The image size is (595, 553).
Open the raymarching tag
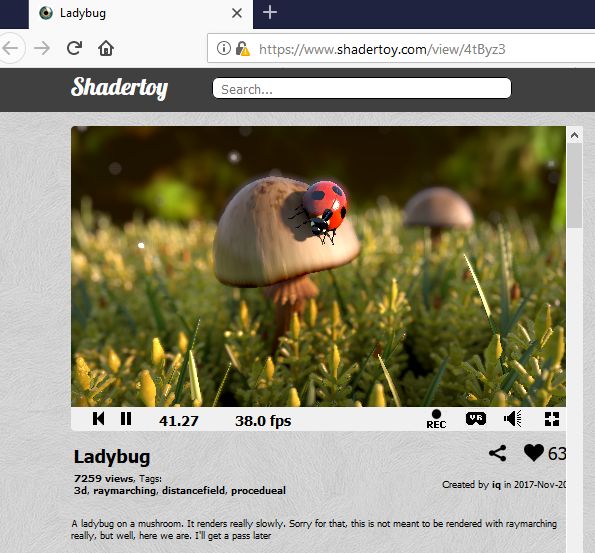click(x=124, y=491)
